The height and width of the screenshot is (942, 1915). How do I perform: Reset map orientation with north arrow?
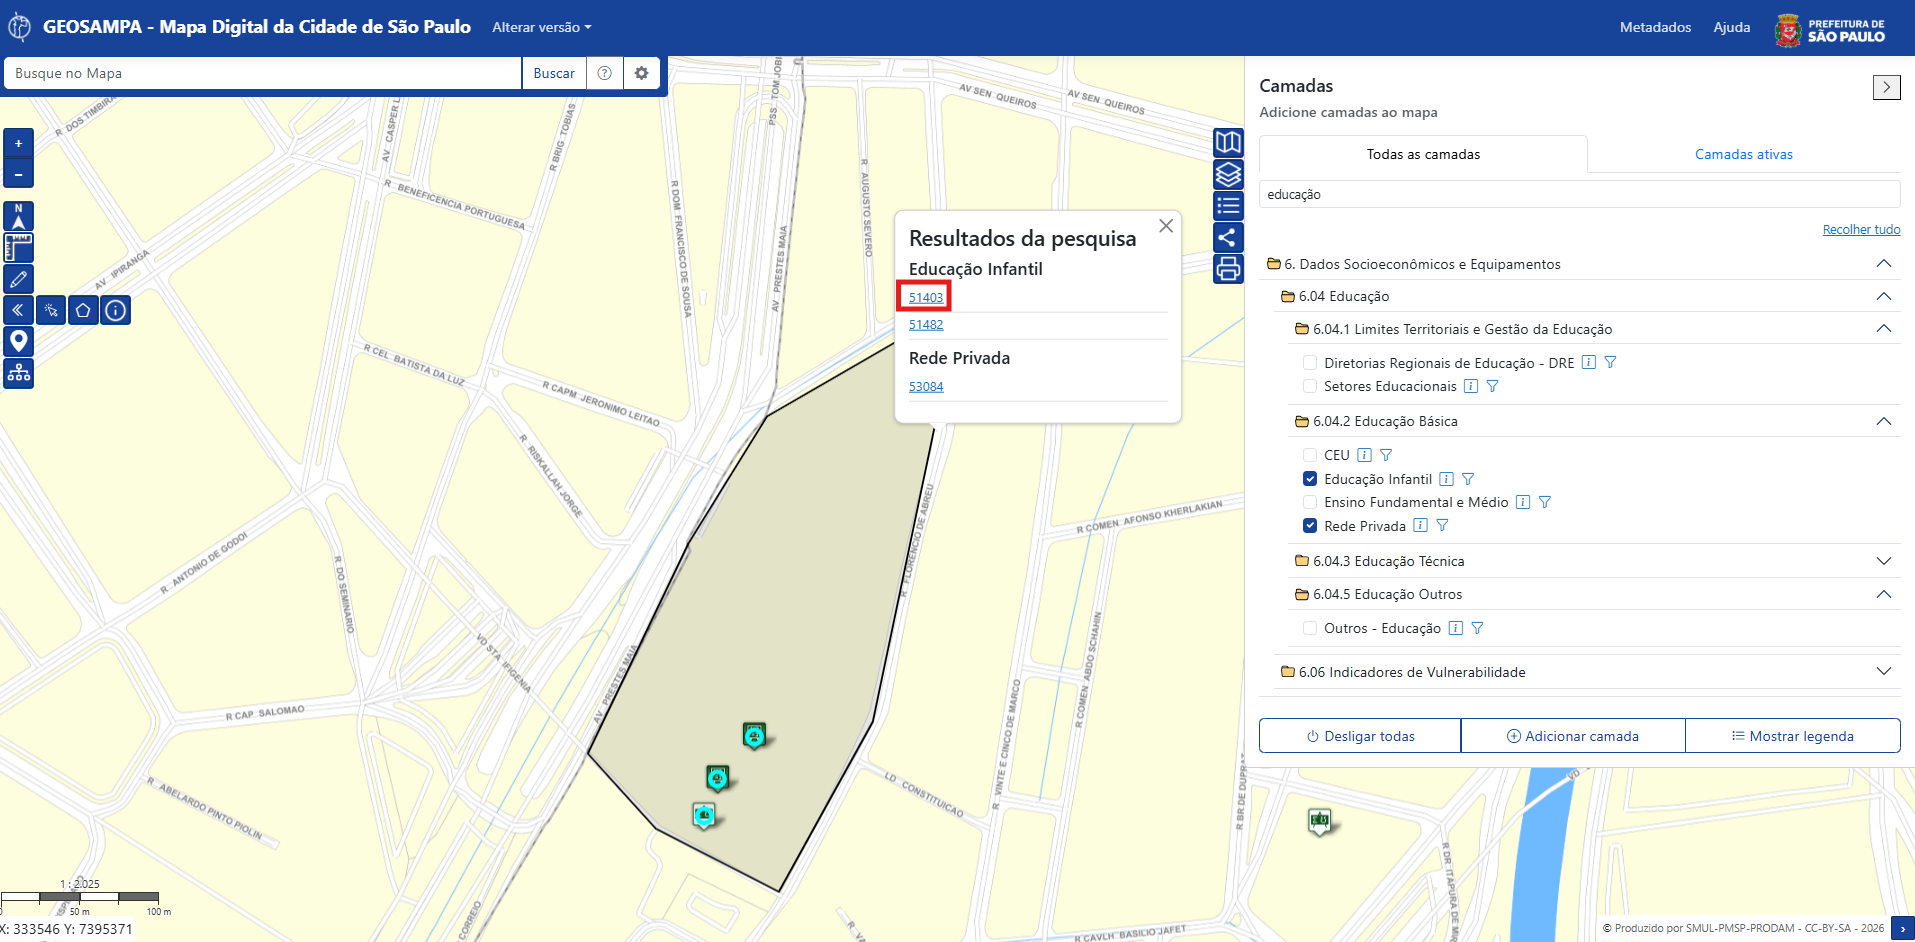[18, 216]
